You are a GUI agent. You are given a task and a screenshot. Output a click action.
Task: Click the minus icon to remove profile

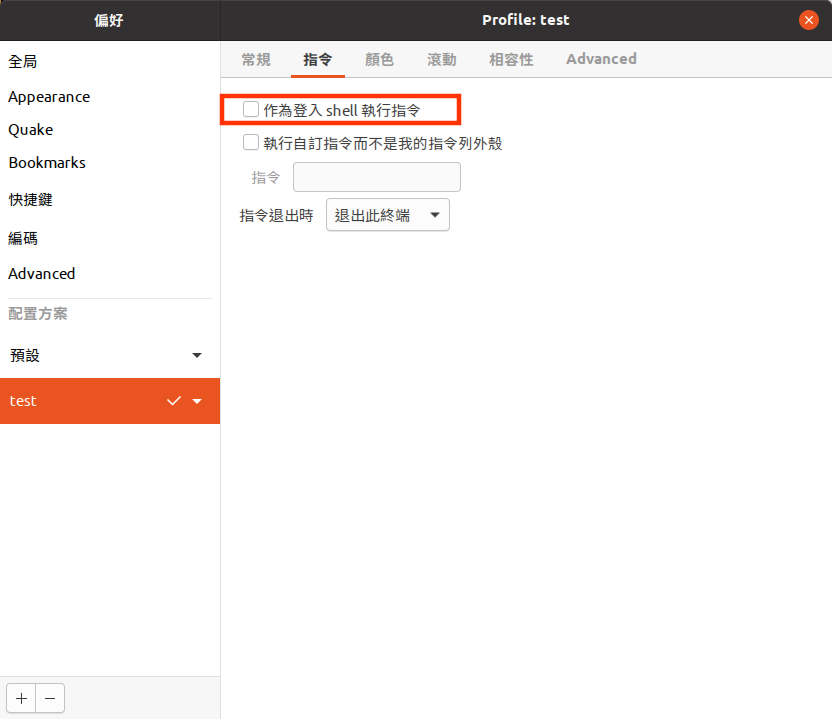point(50,698)
